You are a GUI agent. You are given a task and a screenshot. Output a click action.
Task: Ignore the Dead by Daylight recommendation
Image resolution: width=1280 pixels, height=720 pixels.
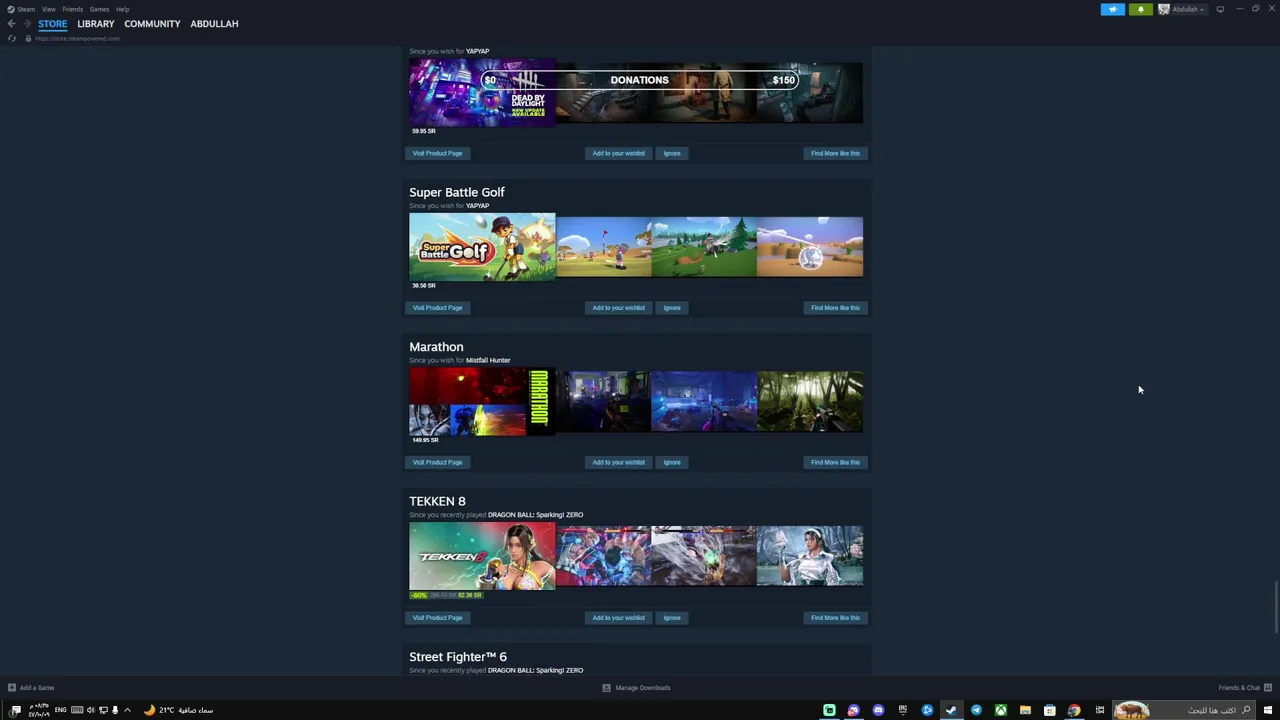(672, 153)
